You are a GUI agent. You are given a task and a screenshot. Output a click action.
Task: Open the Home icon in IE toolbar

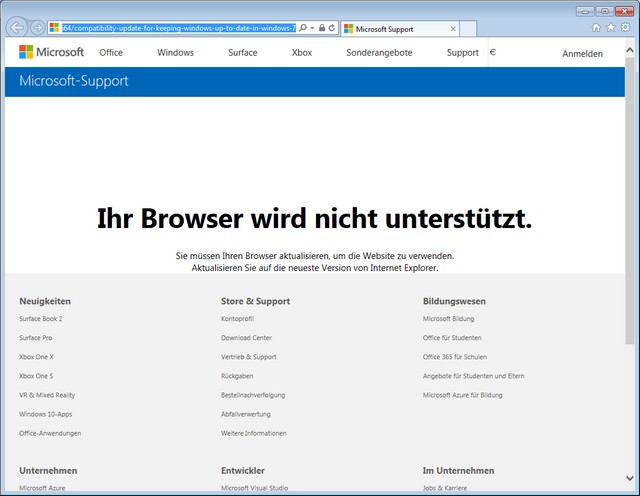point(597,27)
